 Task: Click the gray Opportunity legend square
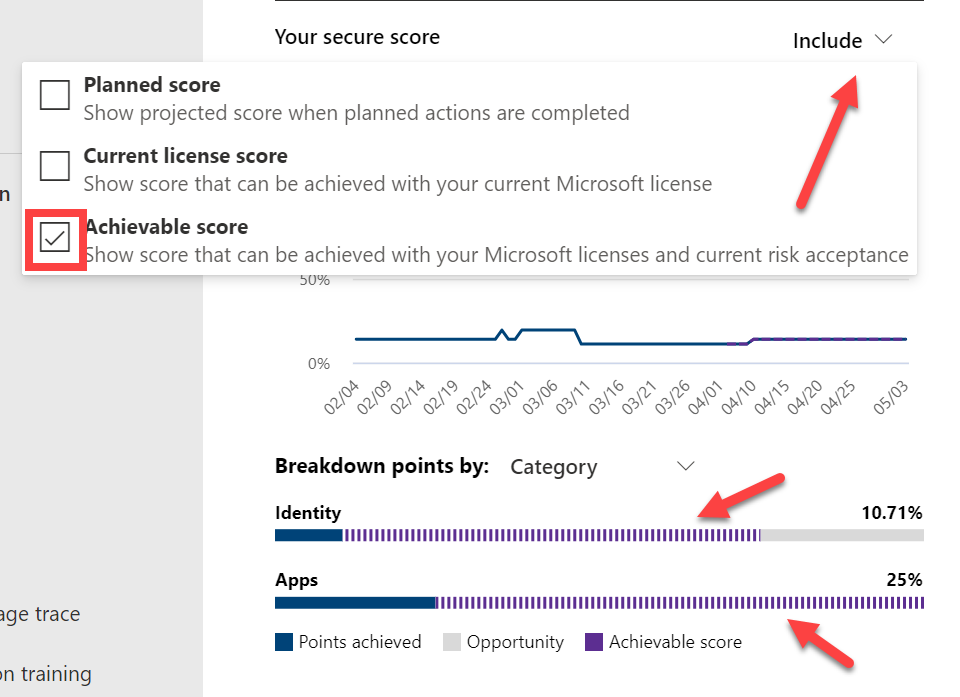(451, 642)
